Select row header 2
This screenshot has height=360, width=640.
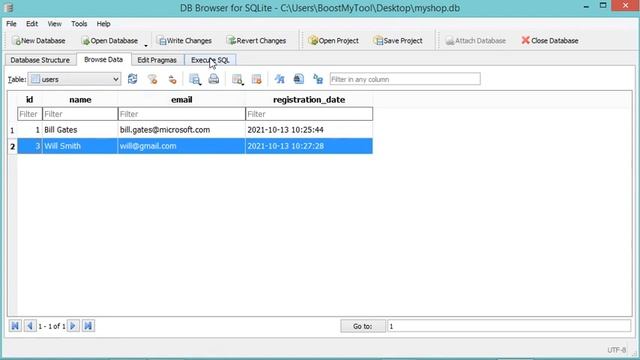pos(12,146)
